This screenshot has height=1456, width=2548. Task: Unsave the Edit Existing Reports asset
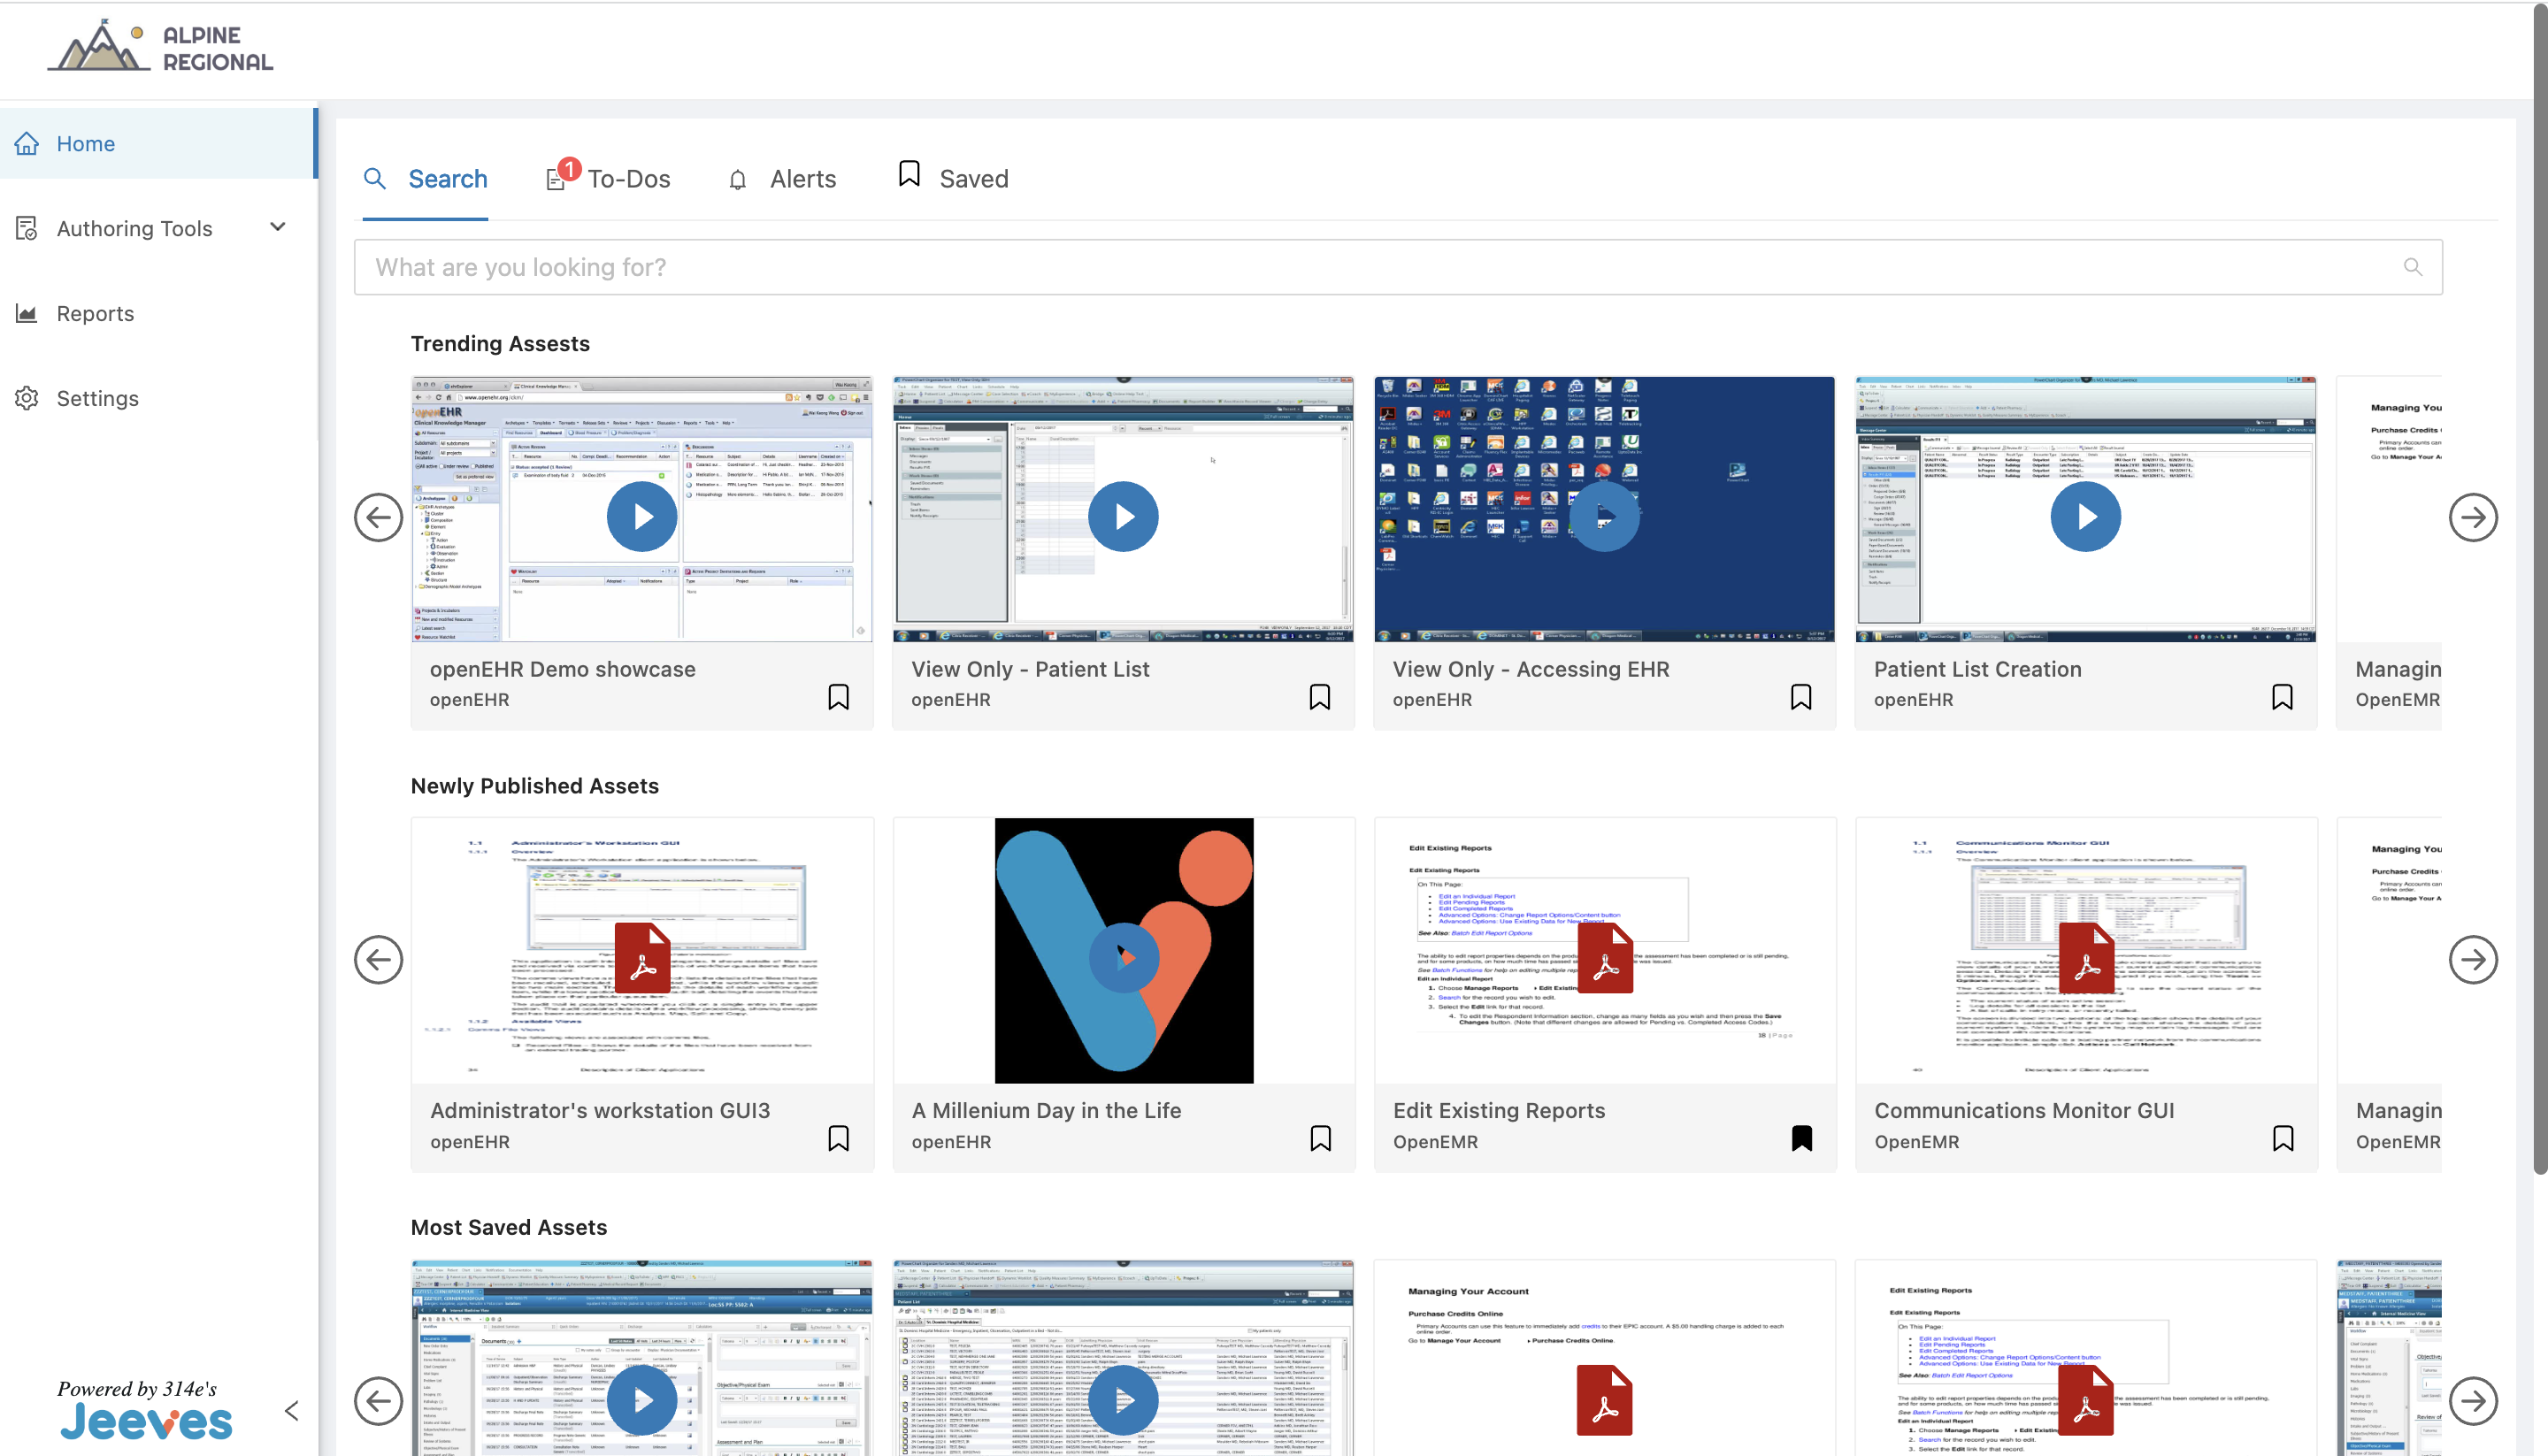pyautogui.click(x=1801, y=1138)
